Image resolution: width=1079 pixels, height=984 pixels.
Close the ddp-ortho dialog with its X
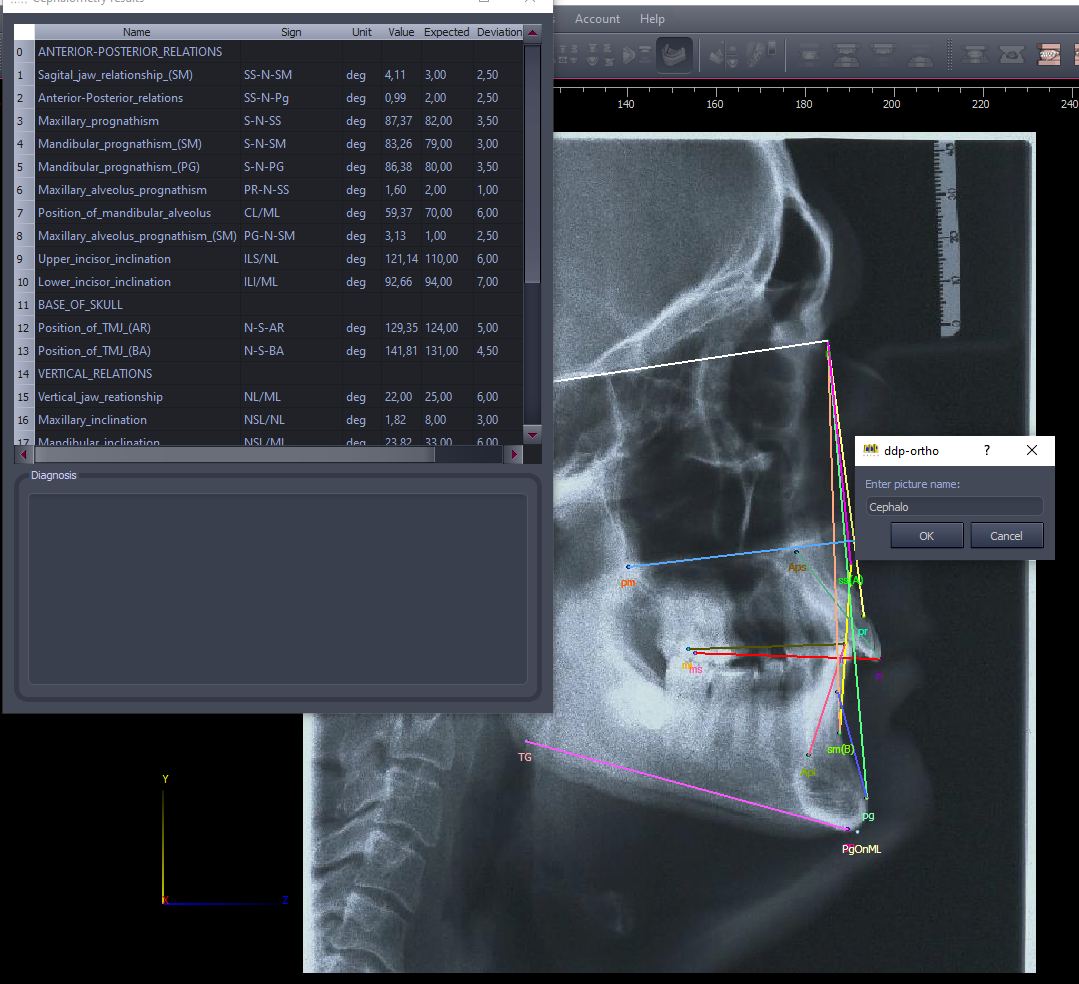pos(1032,451)
